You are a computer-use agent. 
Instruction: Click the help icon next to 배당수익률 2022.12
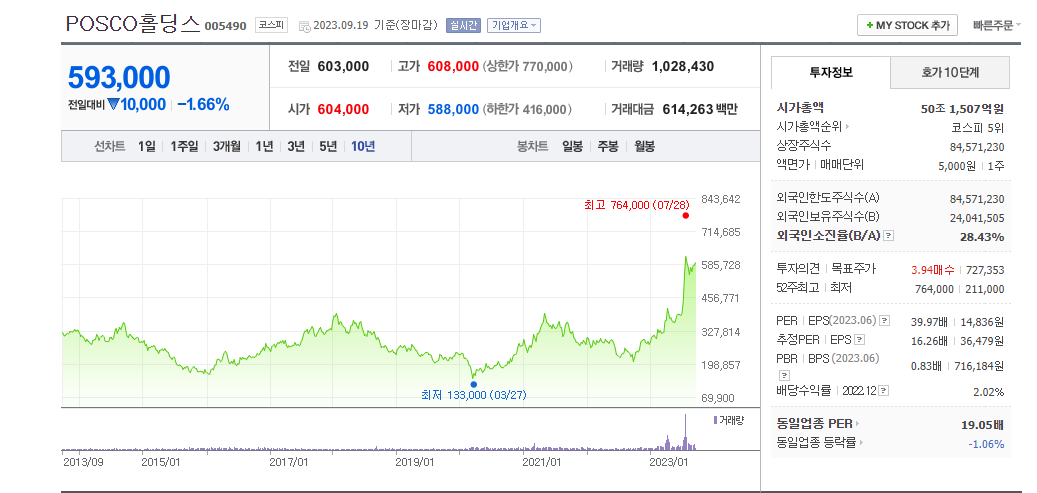click(884, 390)
